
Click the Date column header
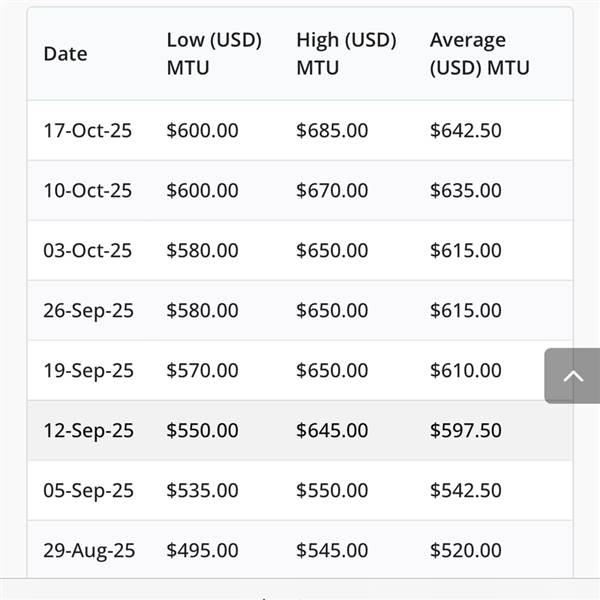click(x=65, y=54)
